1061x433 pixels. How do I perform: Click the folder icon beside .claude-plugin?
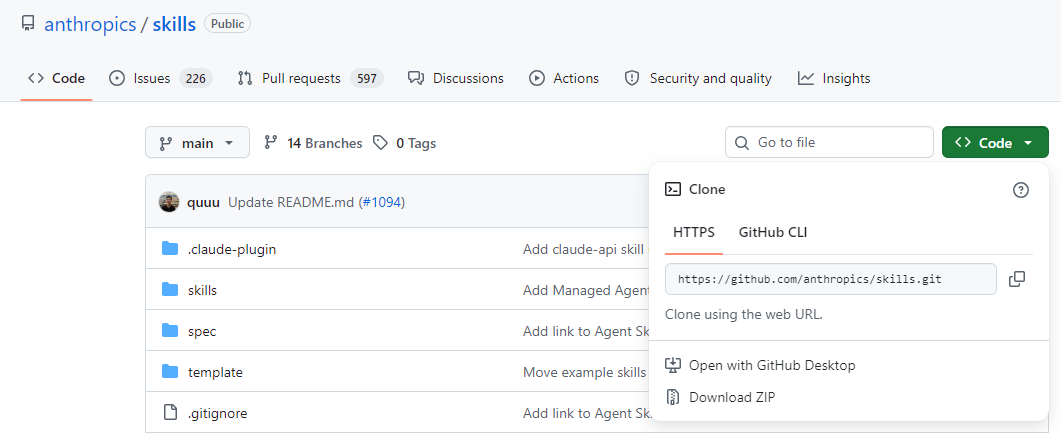click(170, 249)
